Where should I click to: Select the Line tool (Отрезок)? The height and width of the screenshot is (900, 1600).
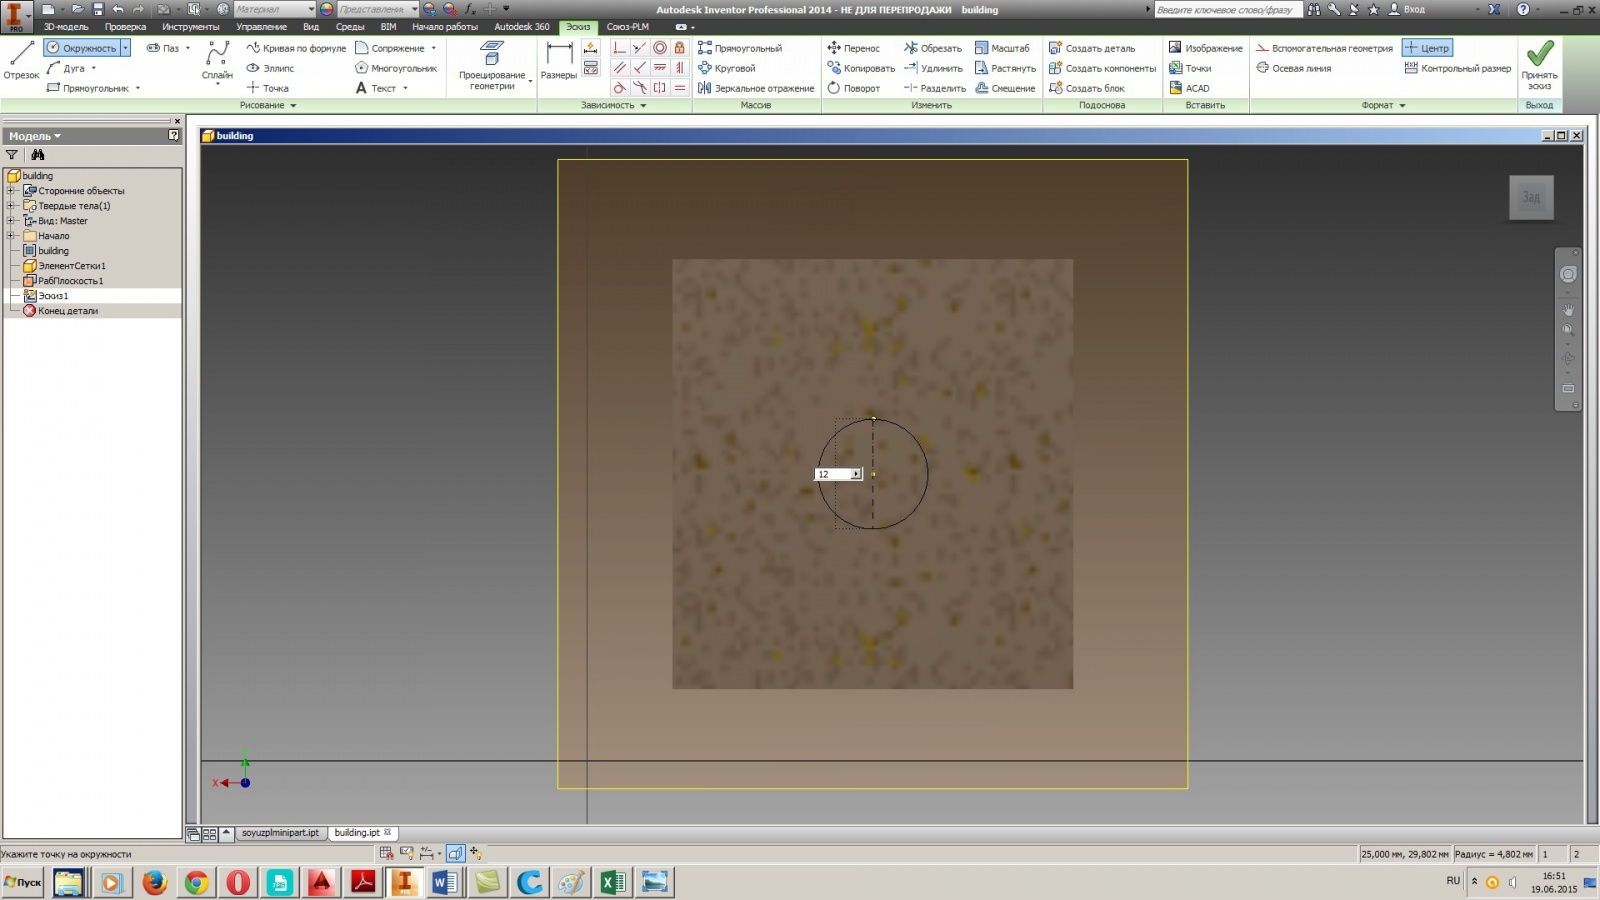[20, 57]
